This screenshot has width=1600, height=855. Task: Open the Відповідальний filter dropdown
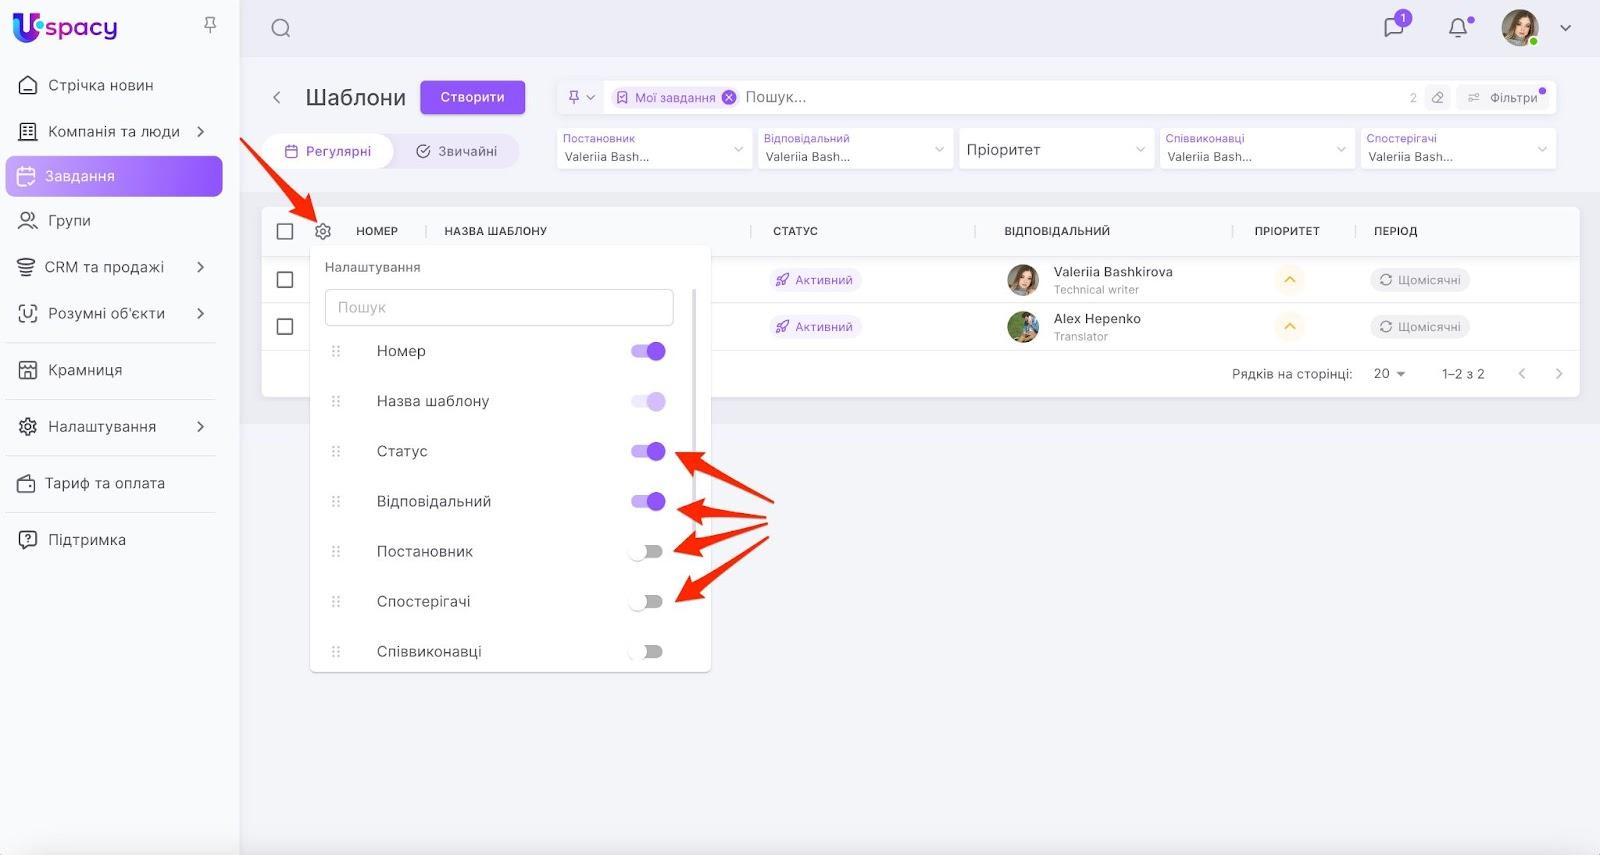pyautogui.click(x=855, y=149)
